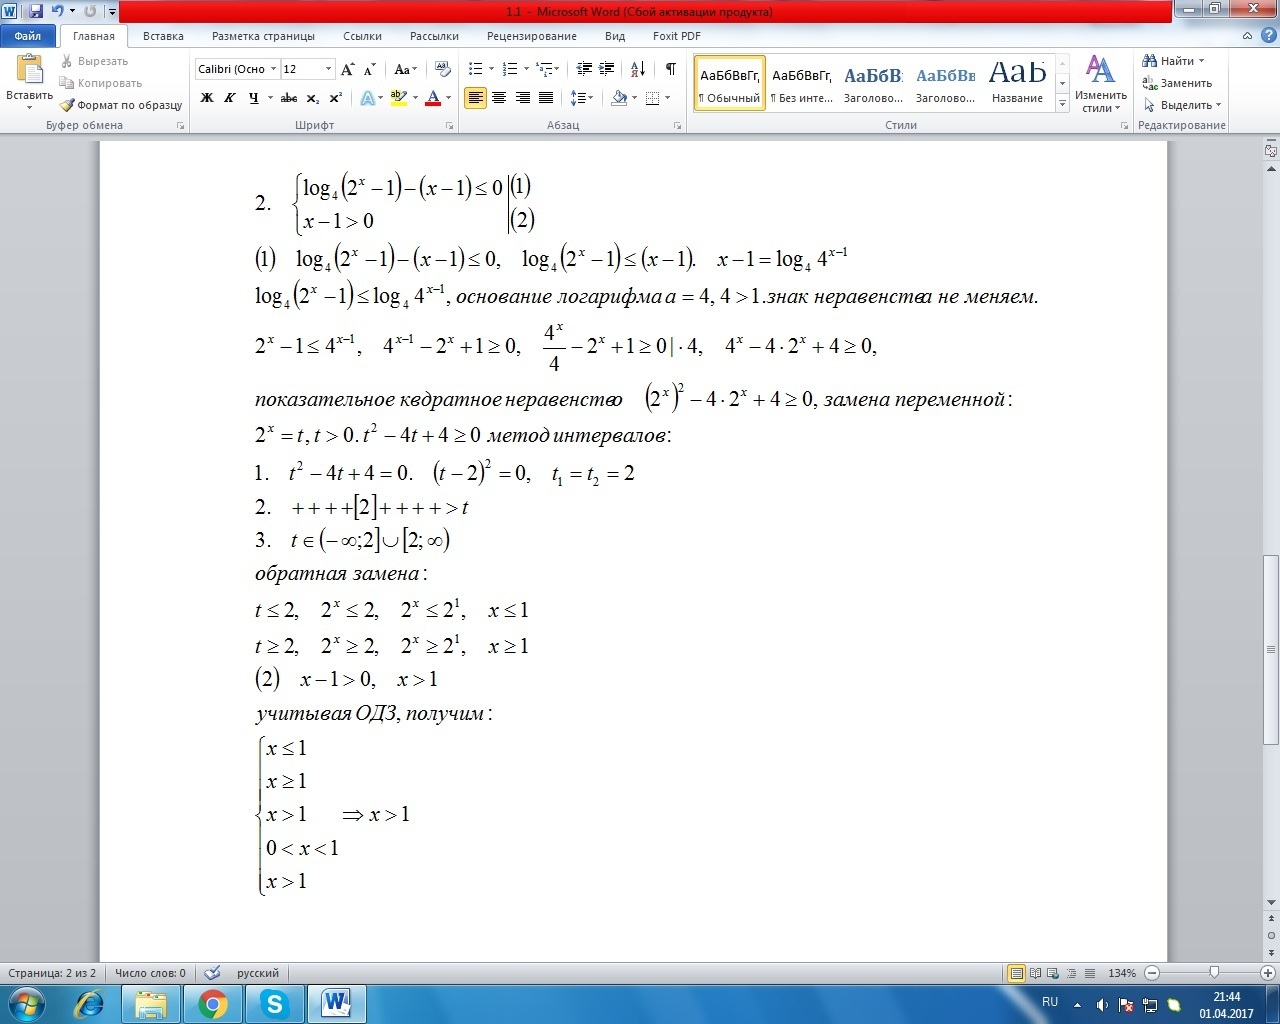Viewport: 1280px width, 1024px height.
Task: Toggle strikethrough formatting
Action: [289, 98]
